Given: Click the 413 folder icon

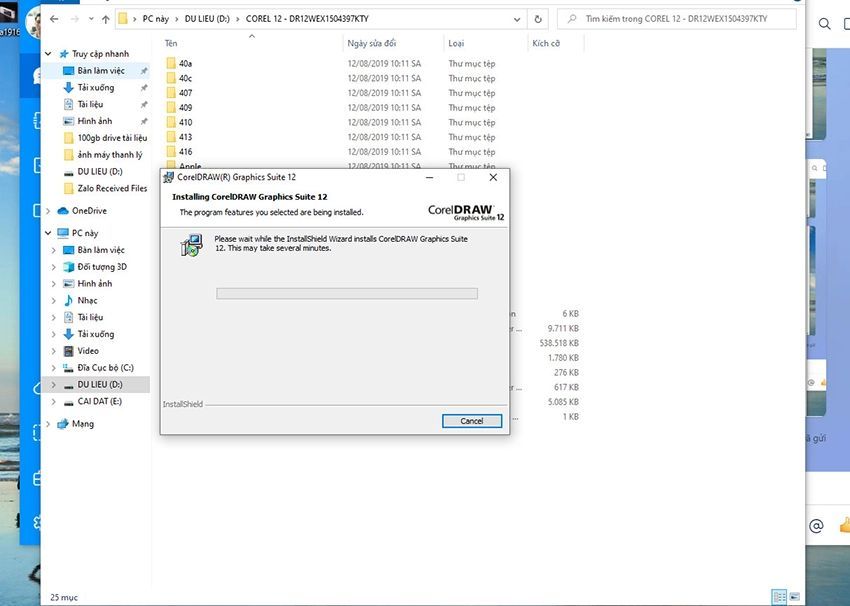Looking at the screenshot, I should tap(171, 137).
